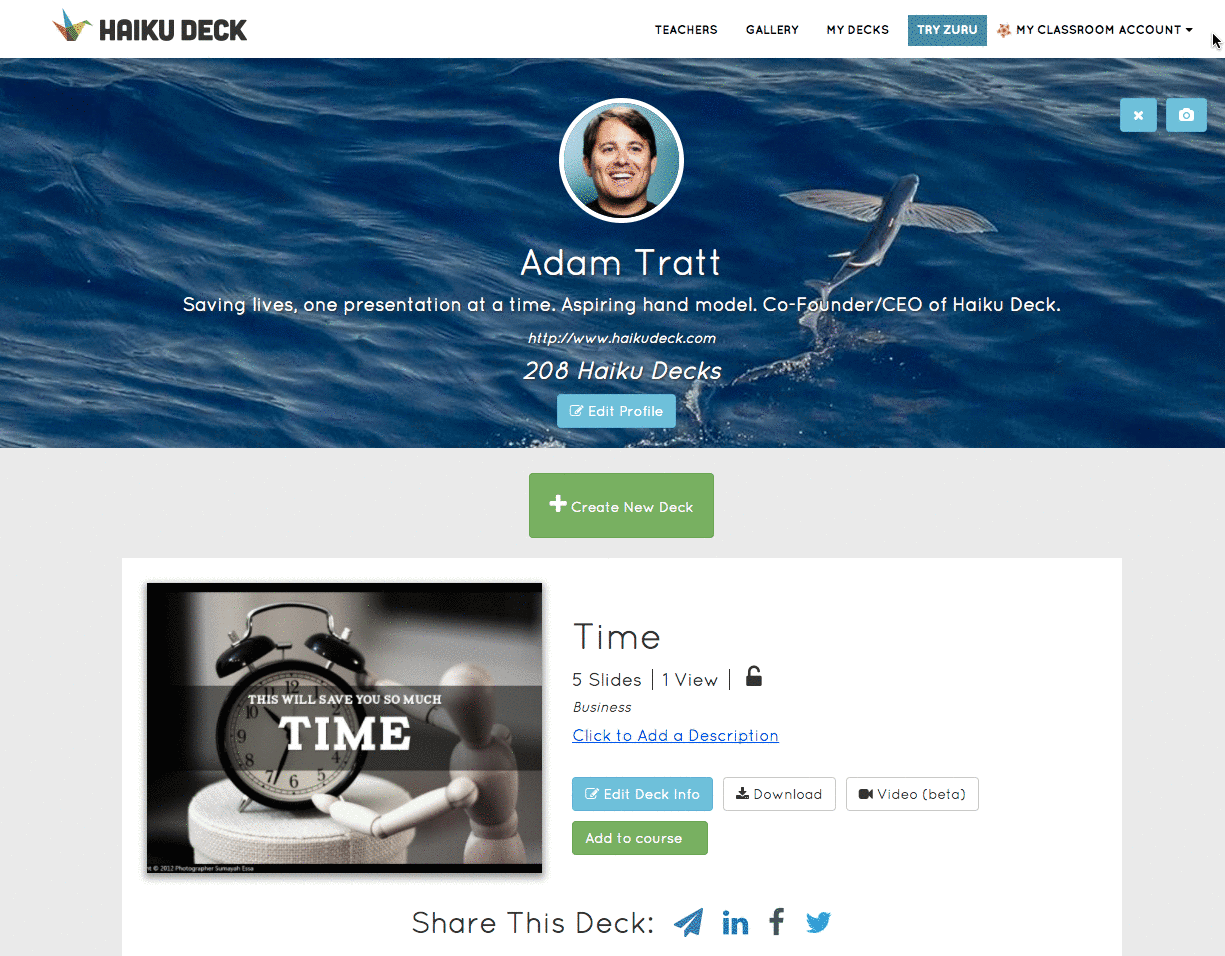The width and height of the screenshot is (1225, 956).
Task: Click the Add to course button
Action: click(639, 838)
